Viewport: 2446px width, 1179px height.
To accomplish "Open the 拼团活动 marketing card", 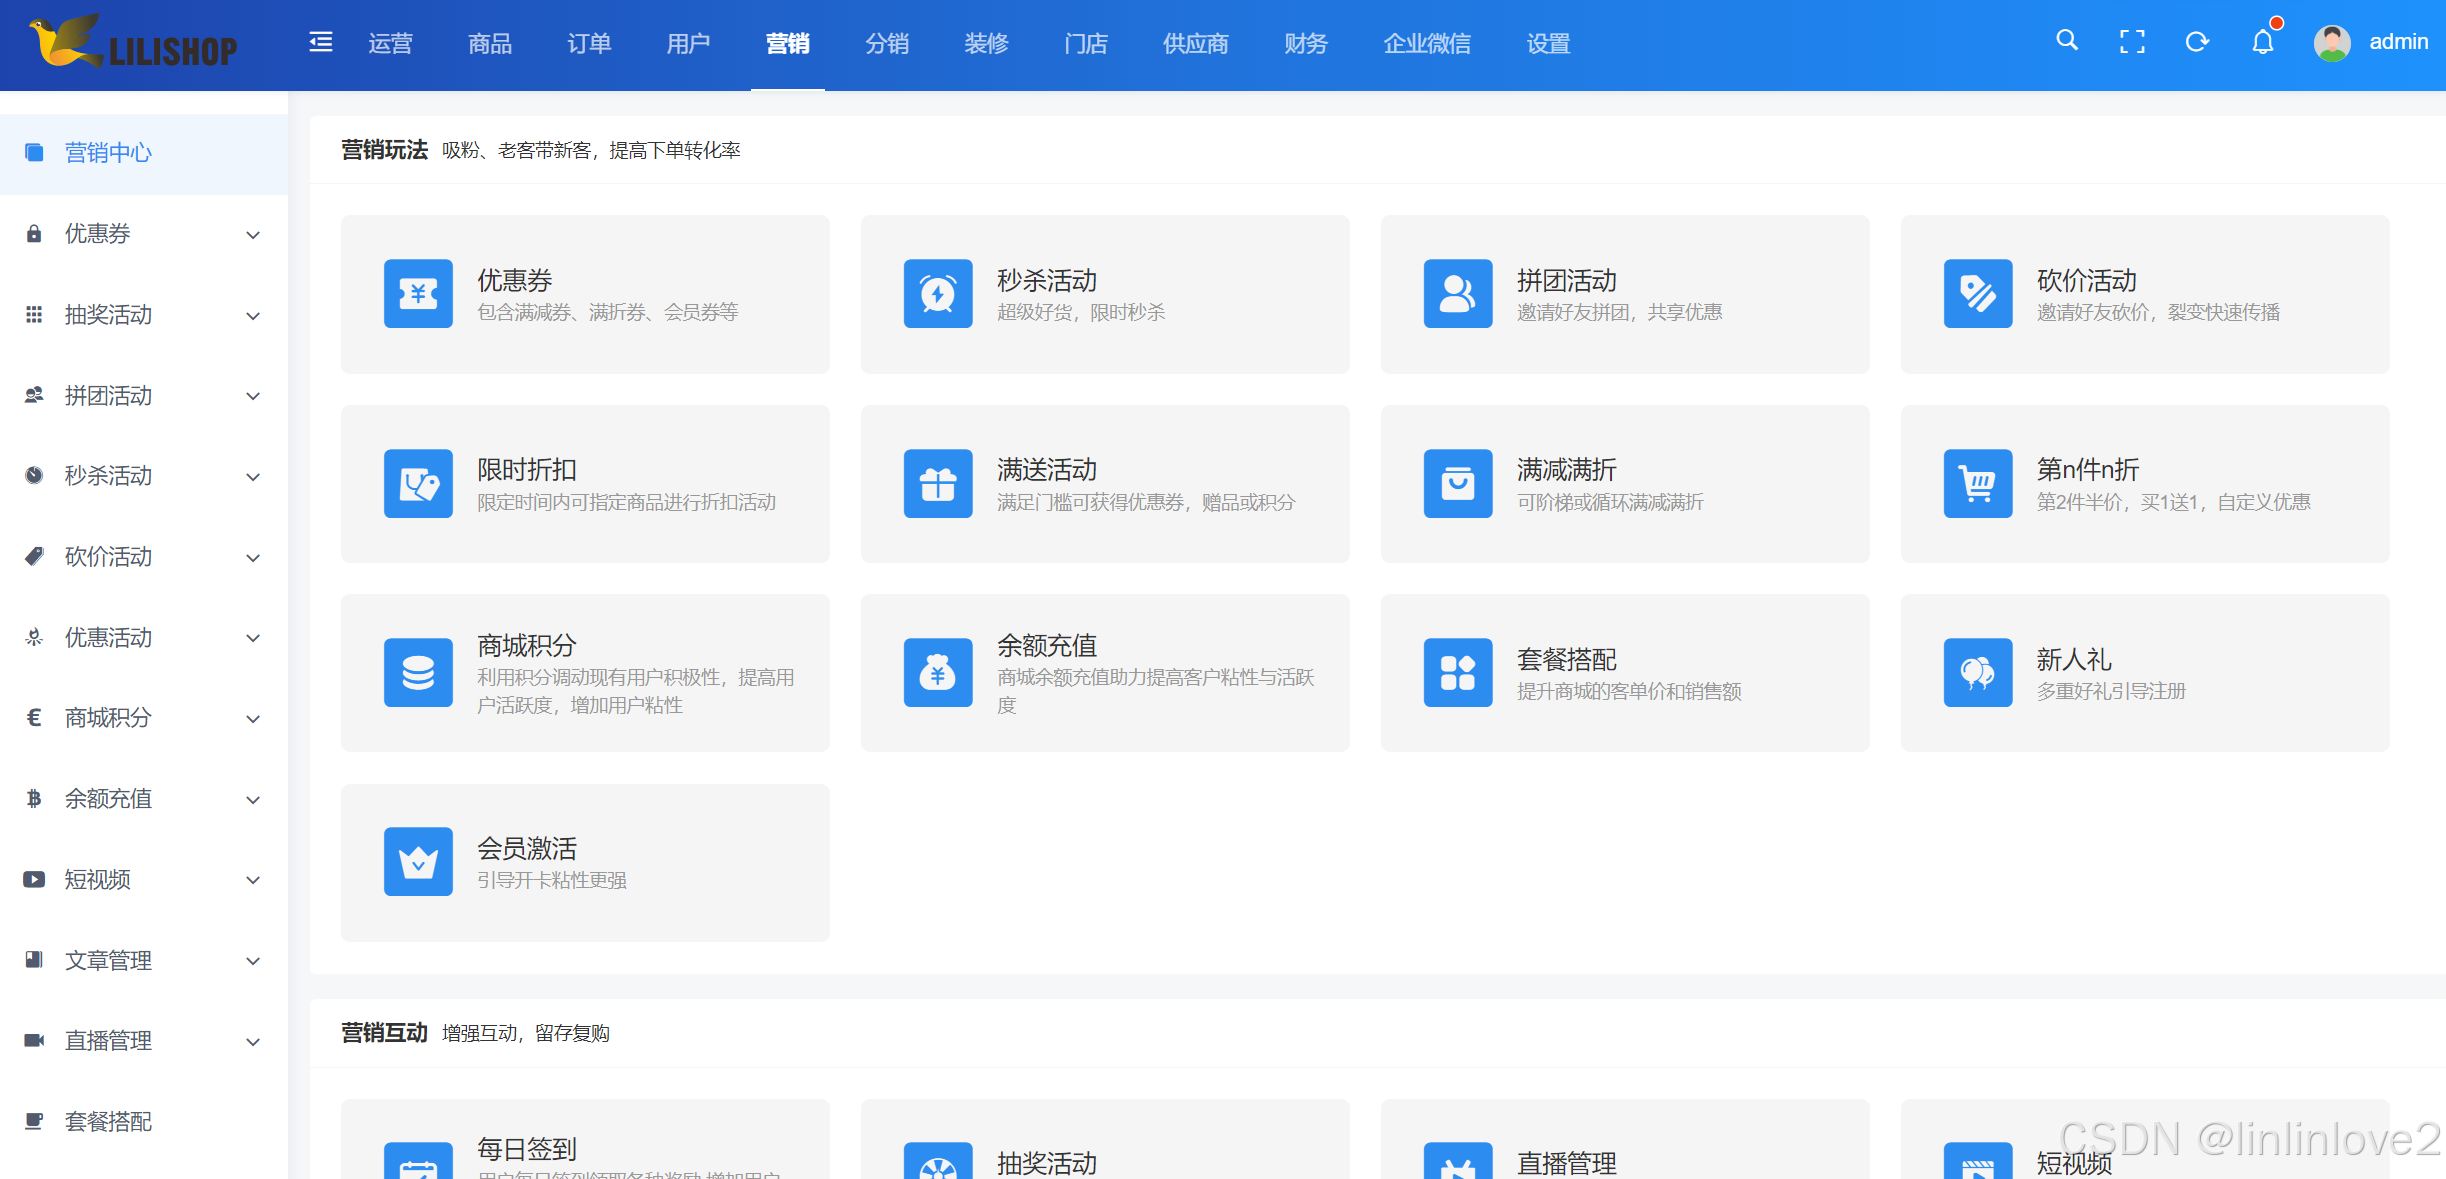I will pos(1624,294).
